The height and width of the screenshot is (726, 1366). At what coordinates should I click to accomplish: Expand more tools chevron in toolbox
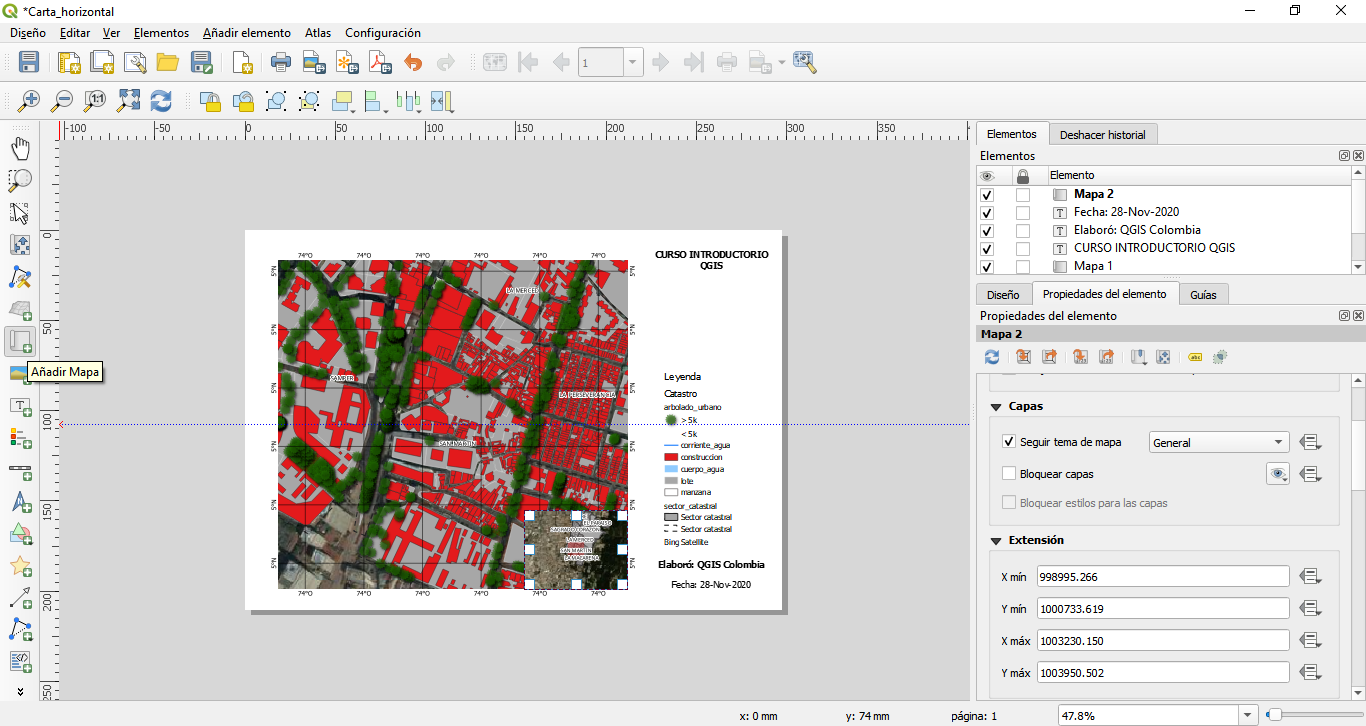pyautogui.click(x=20, y=691)
